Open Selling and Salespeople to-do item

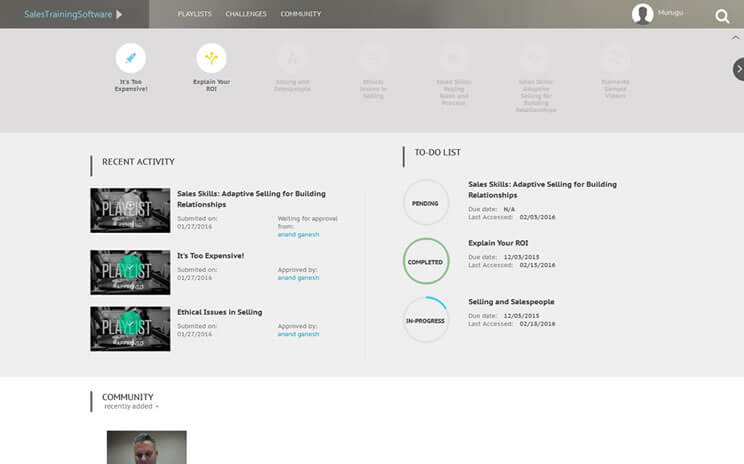tap(511, 301)
